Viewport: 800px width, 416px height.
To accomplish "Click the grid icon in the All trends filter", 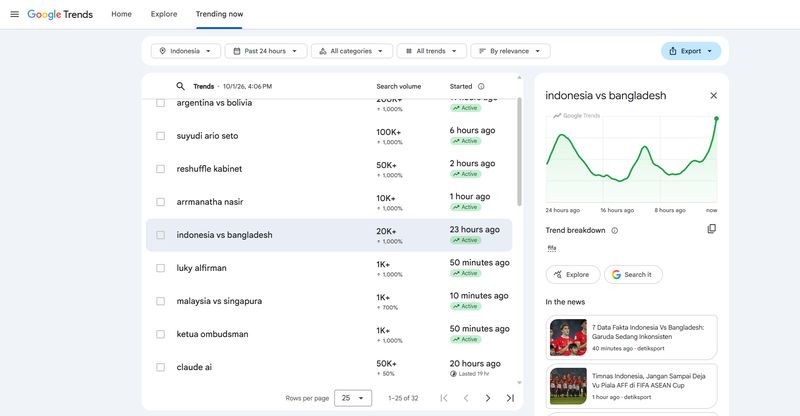I will coord(409,51).
